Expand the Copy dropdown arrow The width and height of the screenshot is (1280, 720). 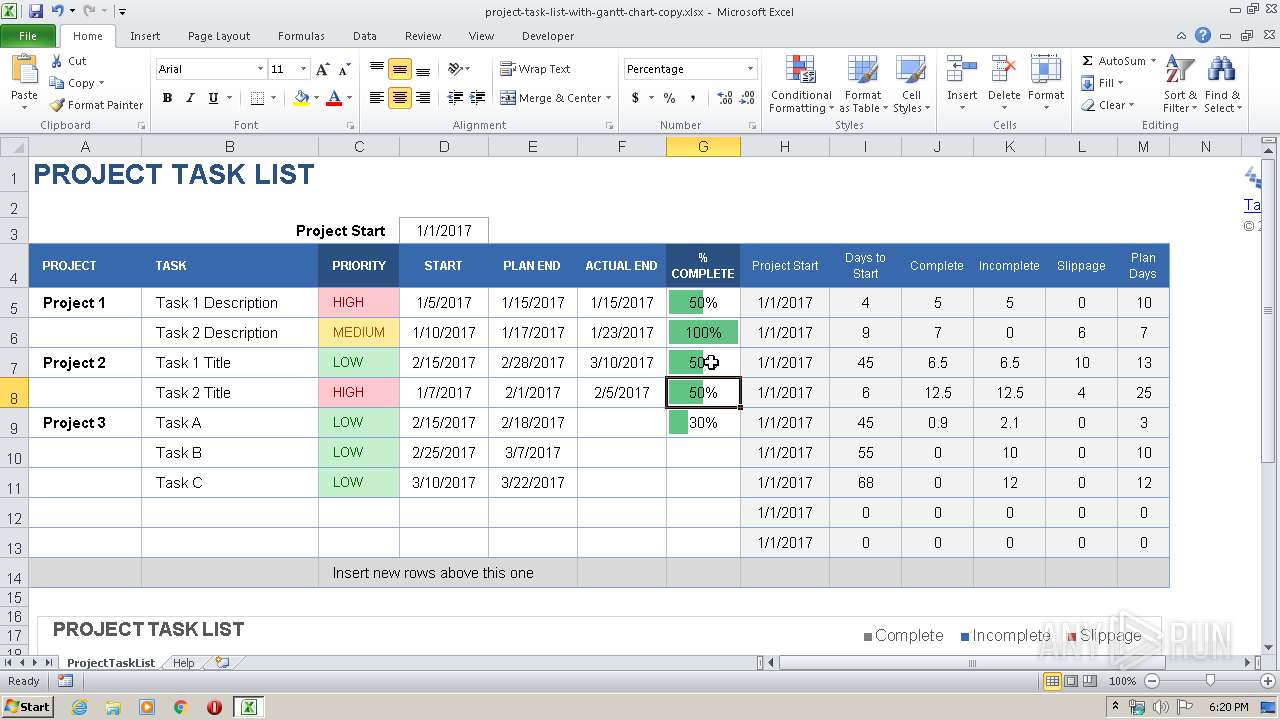click(x=101, y=83)
